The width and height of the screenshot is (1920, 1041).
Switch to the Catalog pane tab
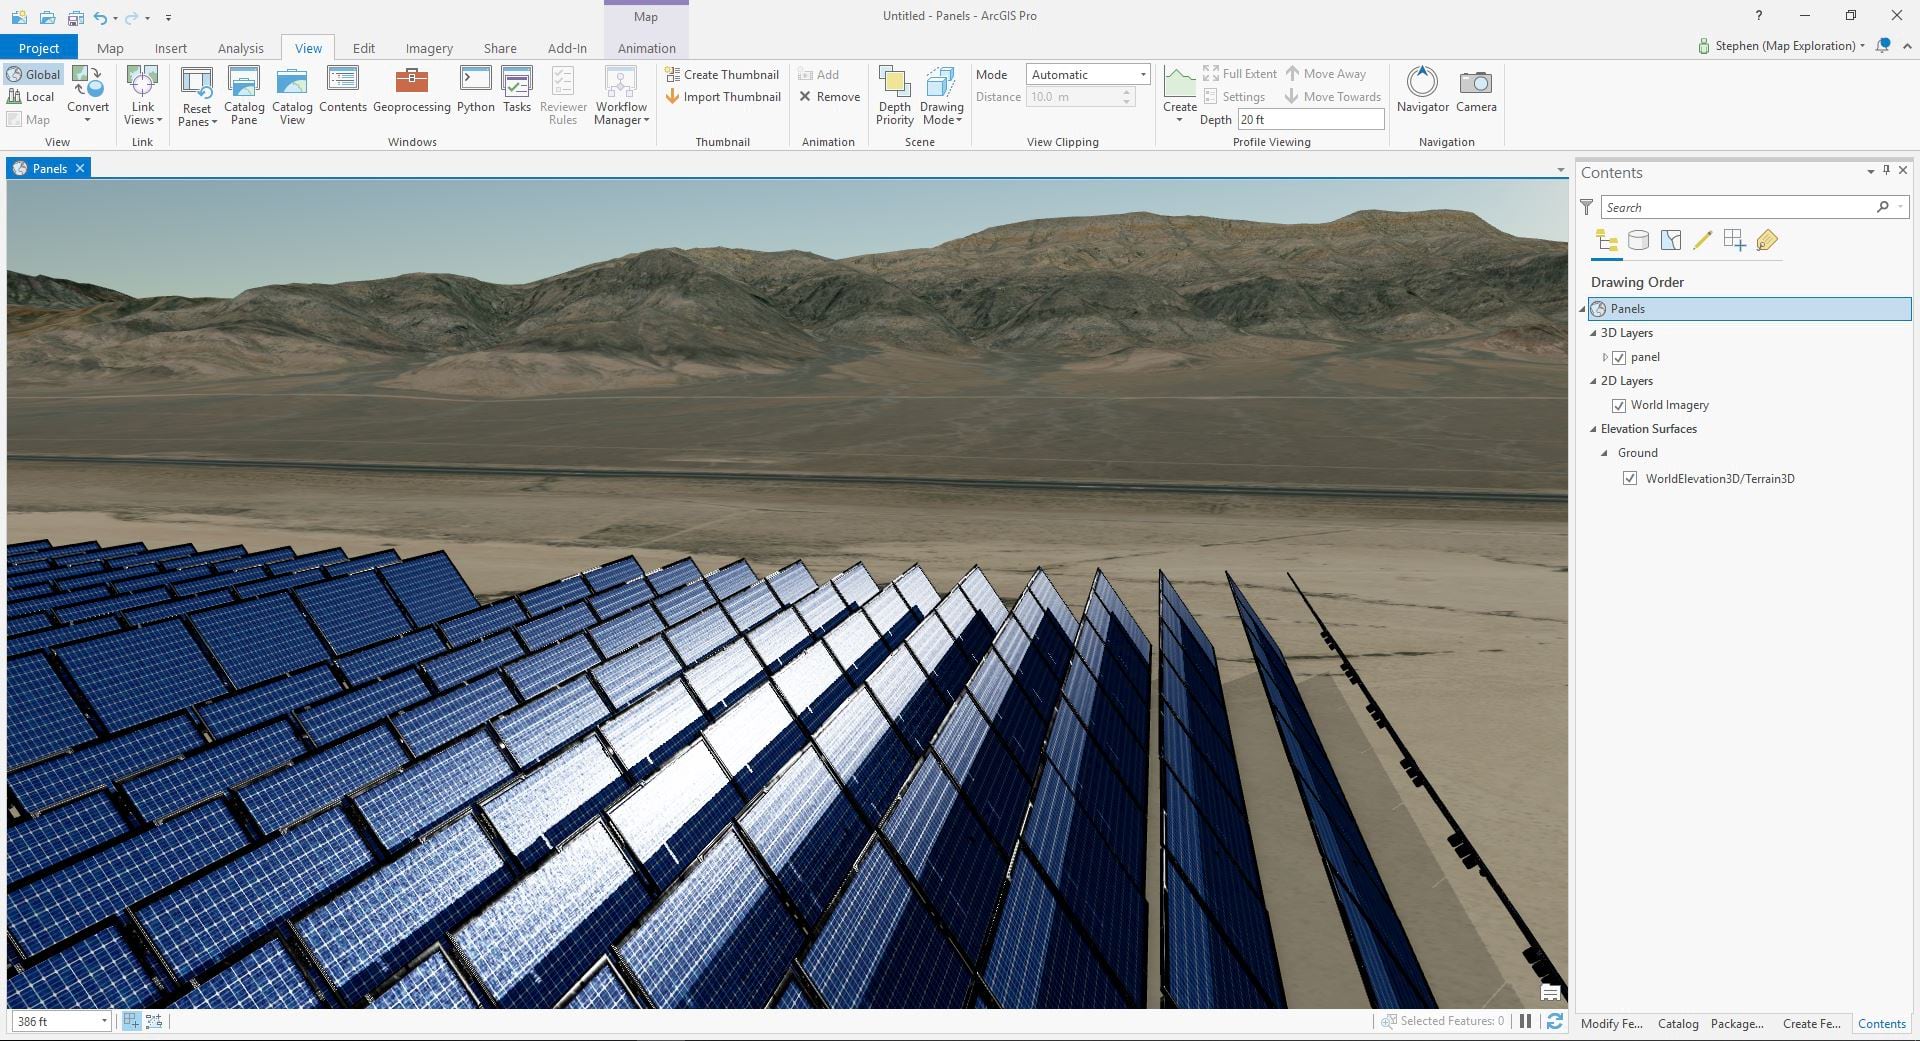pyautogui.click(x=1678, y=1024)
